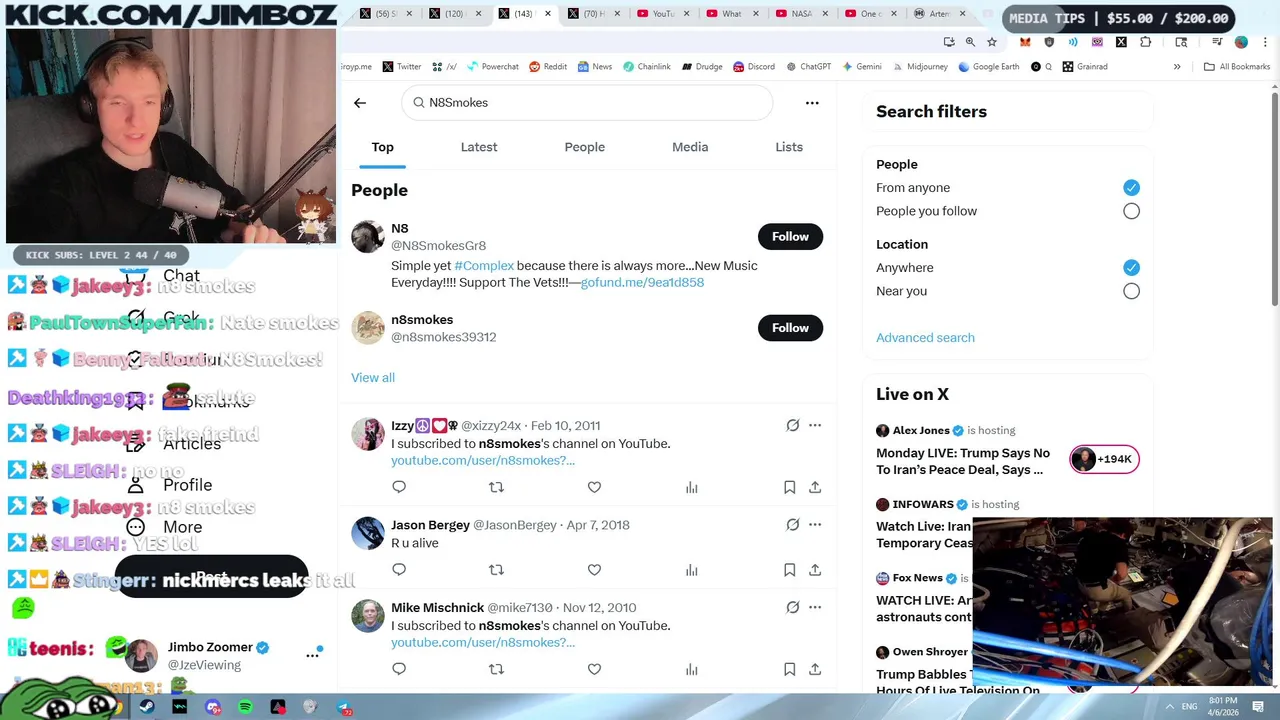Open the gofund.me link in N8's bio
Image resolution: width=1280 pixels, height=720 pixels.
click(642, 283)
